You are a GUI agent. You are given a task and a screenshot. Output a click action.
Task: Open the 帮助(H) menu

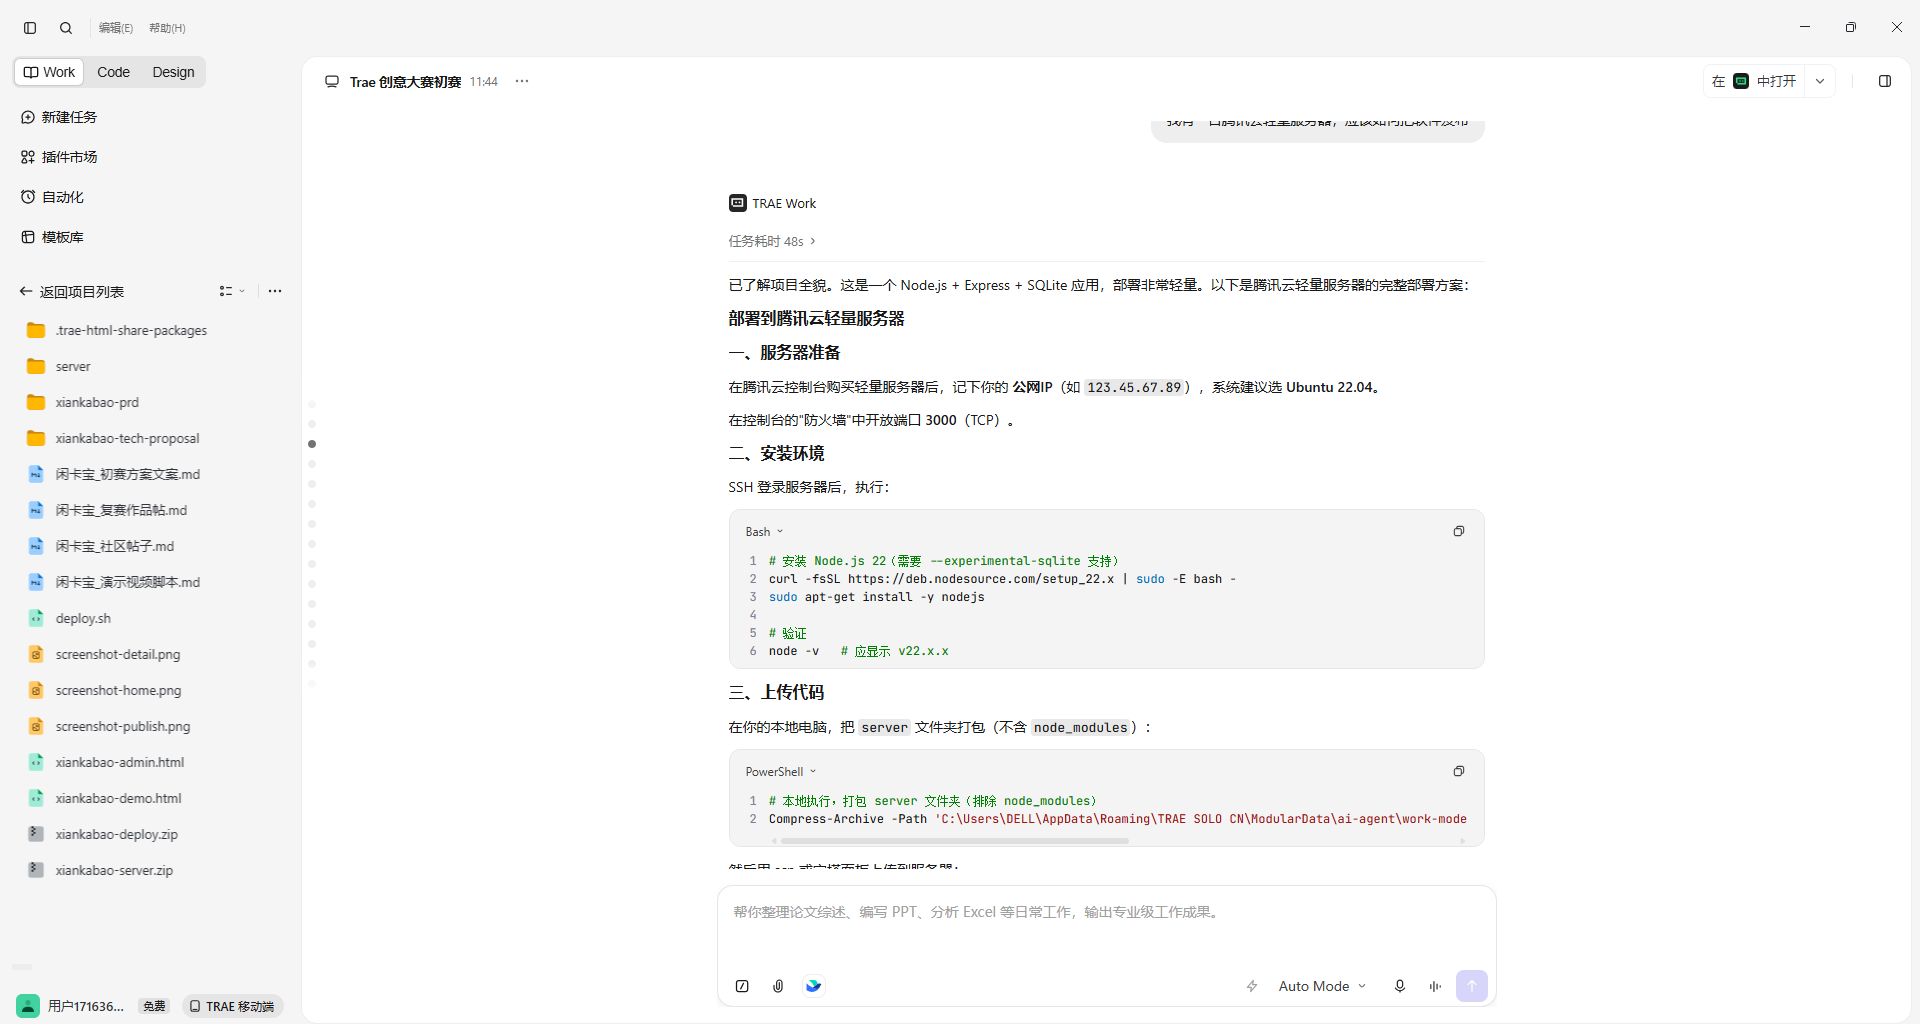(167, 28)
